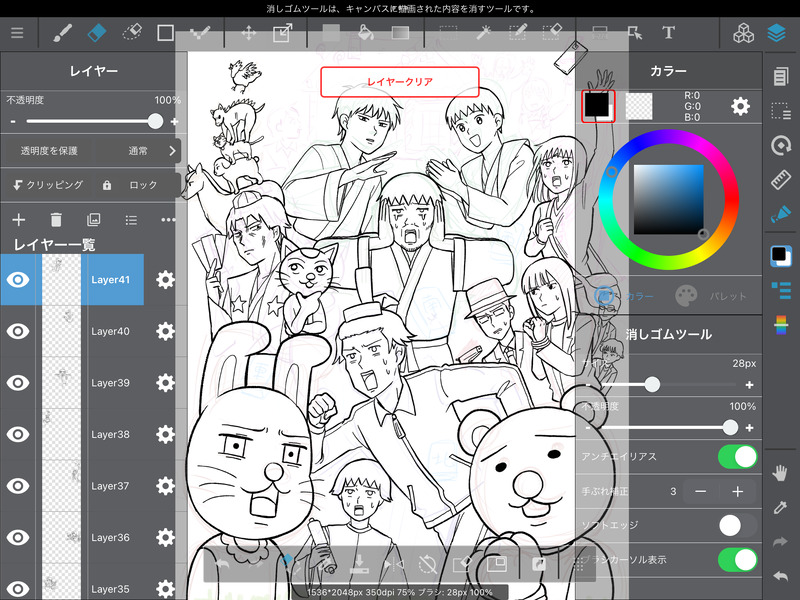Click the クリッピング button
Viewport: 800px width, 600px height.
pos(48,185)
